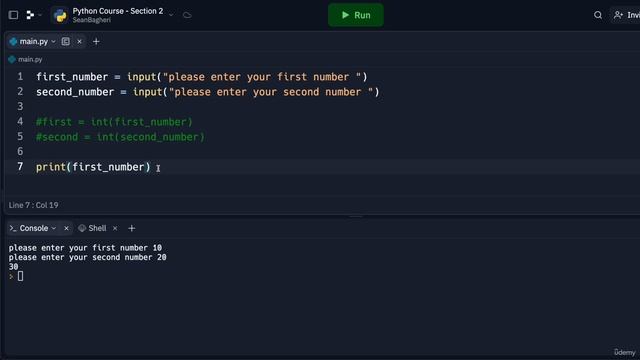Click the split layout icon in main.py tab
This screenshot has width=640, height=360.
tap(65, 41)
